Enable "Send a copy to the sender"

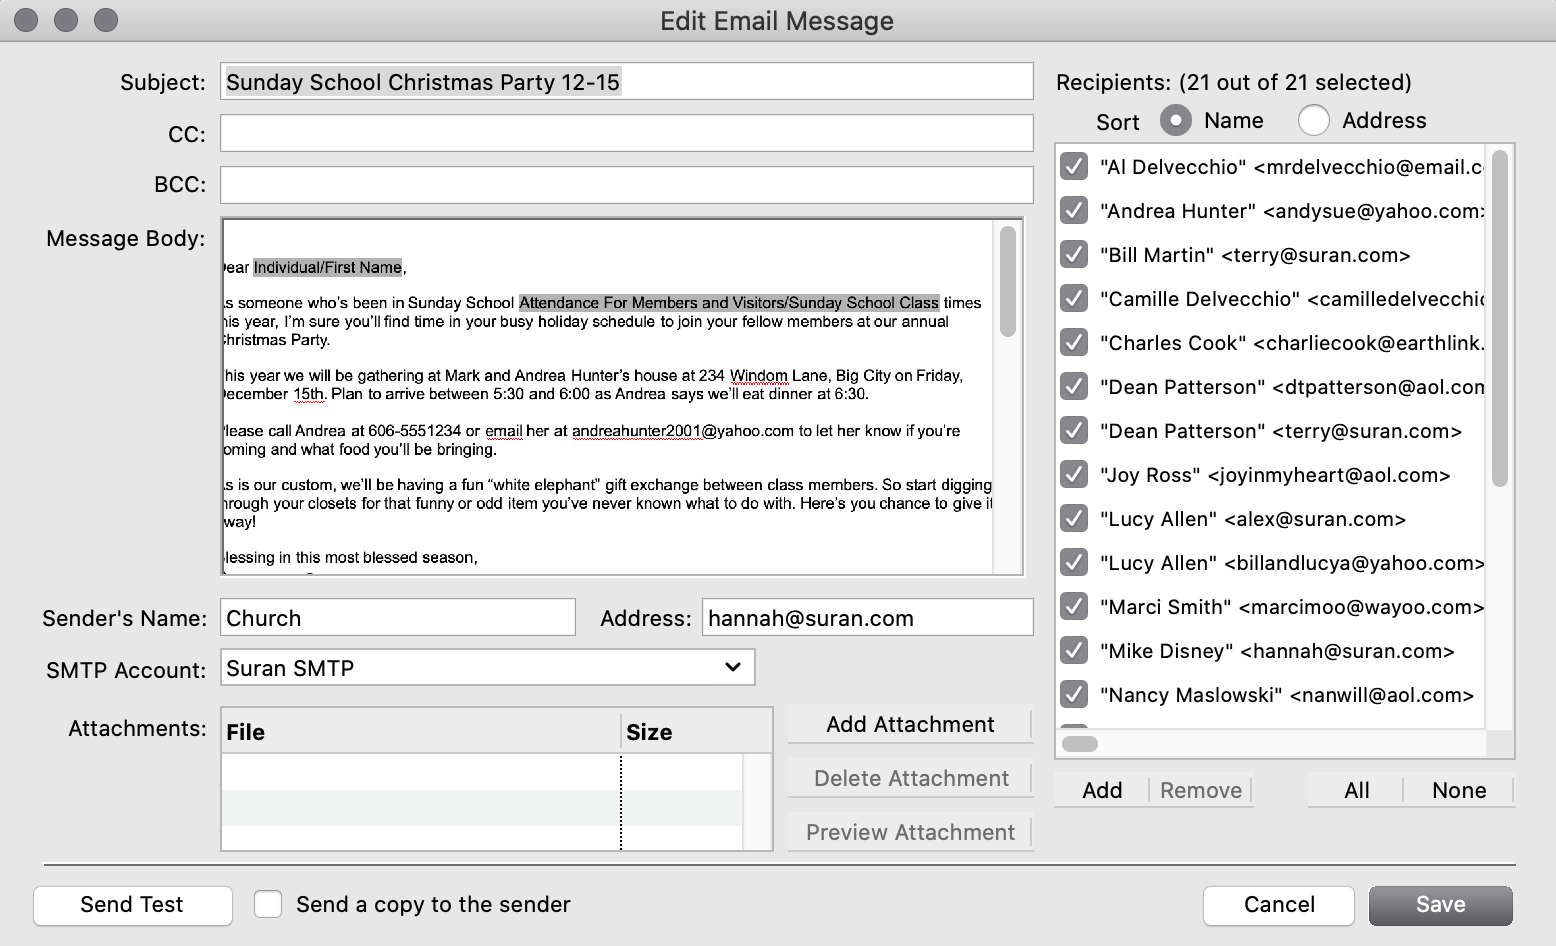(x=267, y=904)
